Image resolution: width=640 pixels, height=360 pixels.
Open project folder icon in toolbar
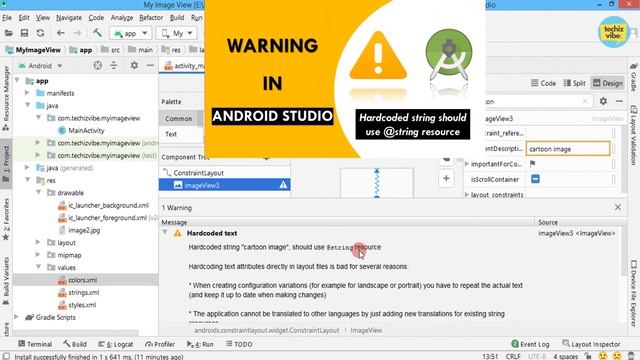[8, 33]
